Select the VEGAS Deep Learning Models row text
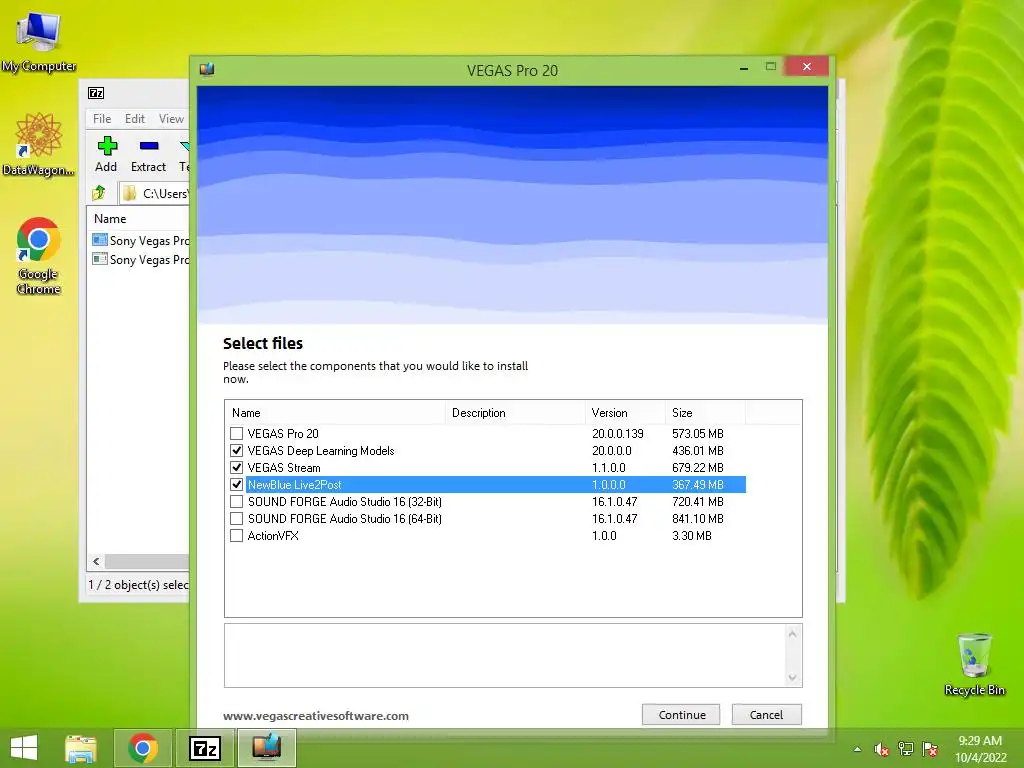This screenshot has height=768, width=1024. pos(321,451)
